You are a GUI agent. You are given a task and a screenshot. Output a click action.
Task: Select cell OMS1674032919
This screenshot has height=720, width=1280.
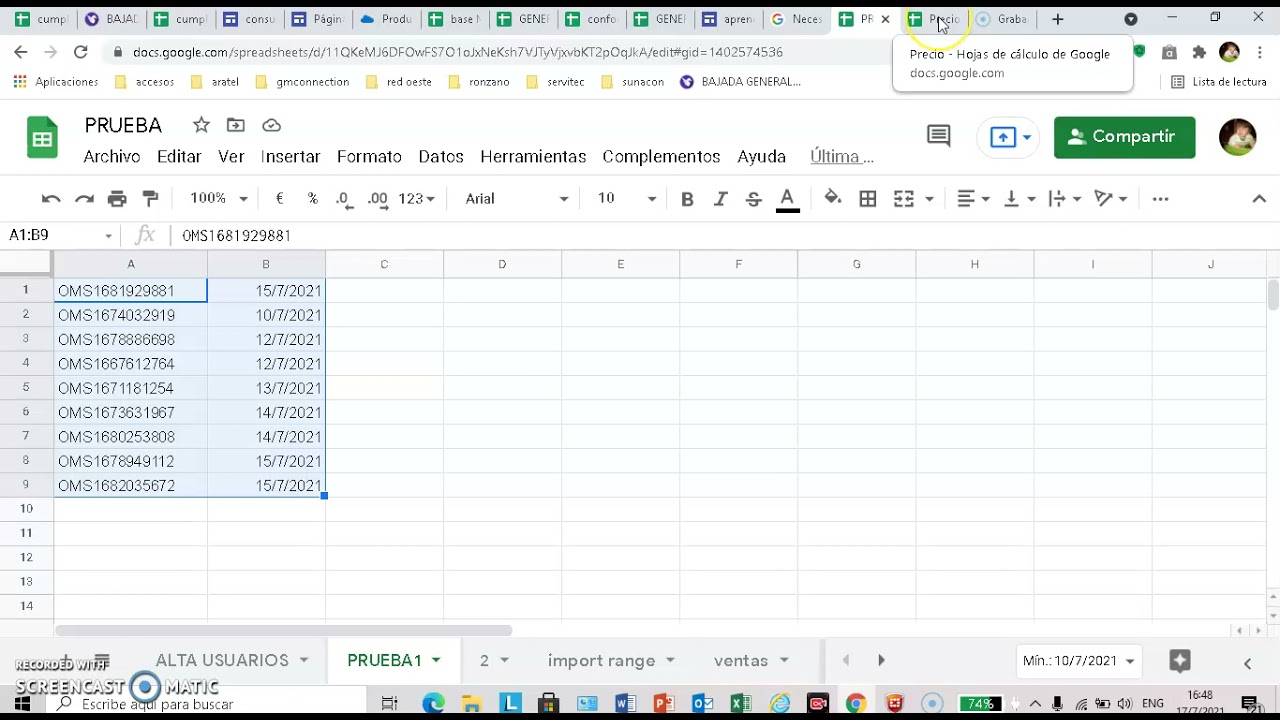pos(131,315)
